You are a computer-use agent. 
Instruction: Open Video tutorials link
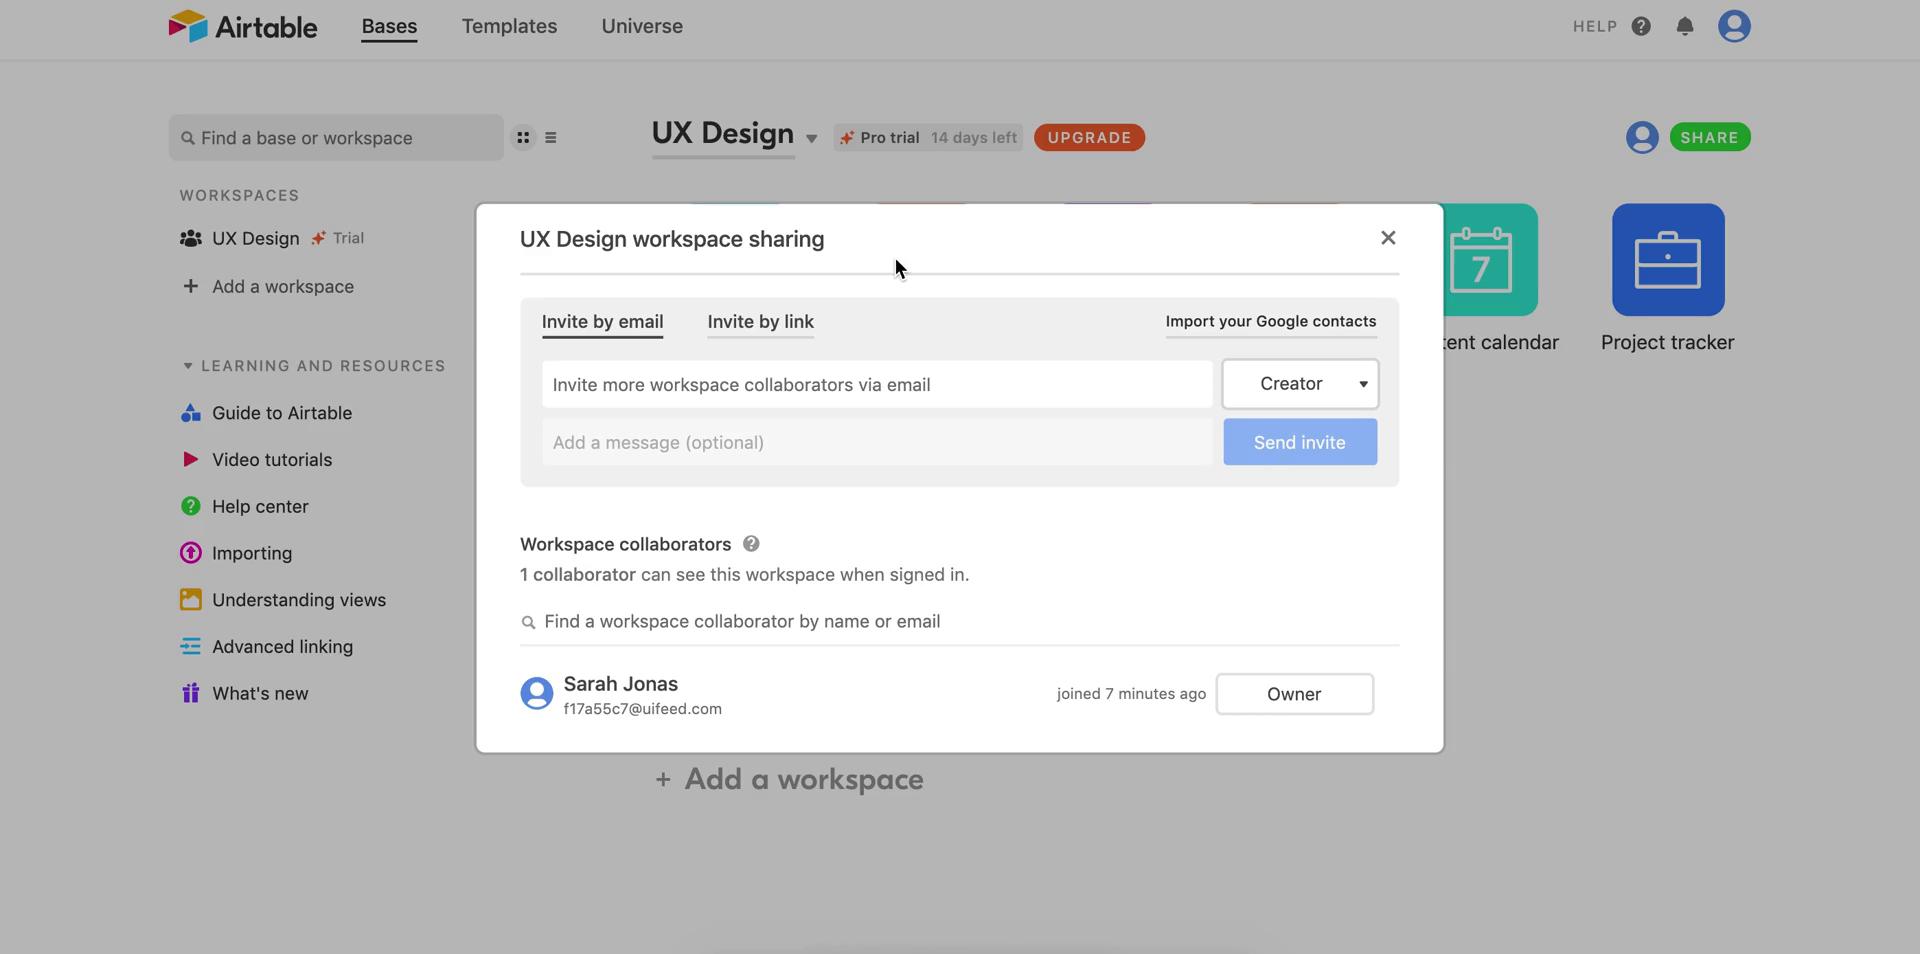click(272, 460)
